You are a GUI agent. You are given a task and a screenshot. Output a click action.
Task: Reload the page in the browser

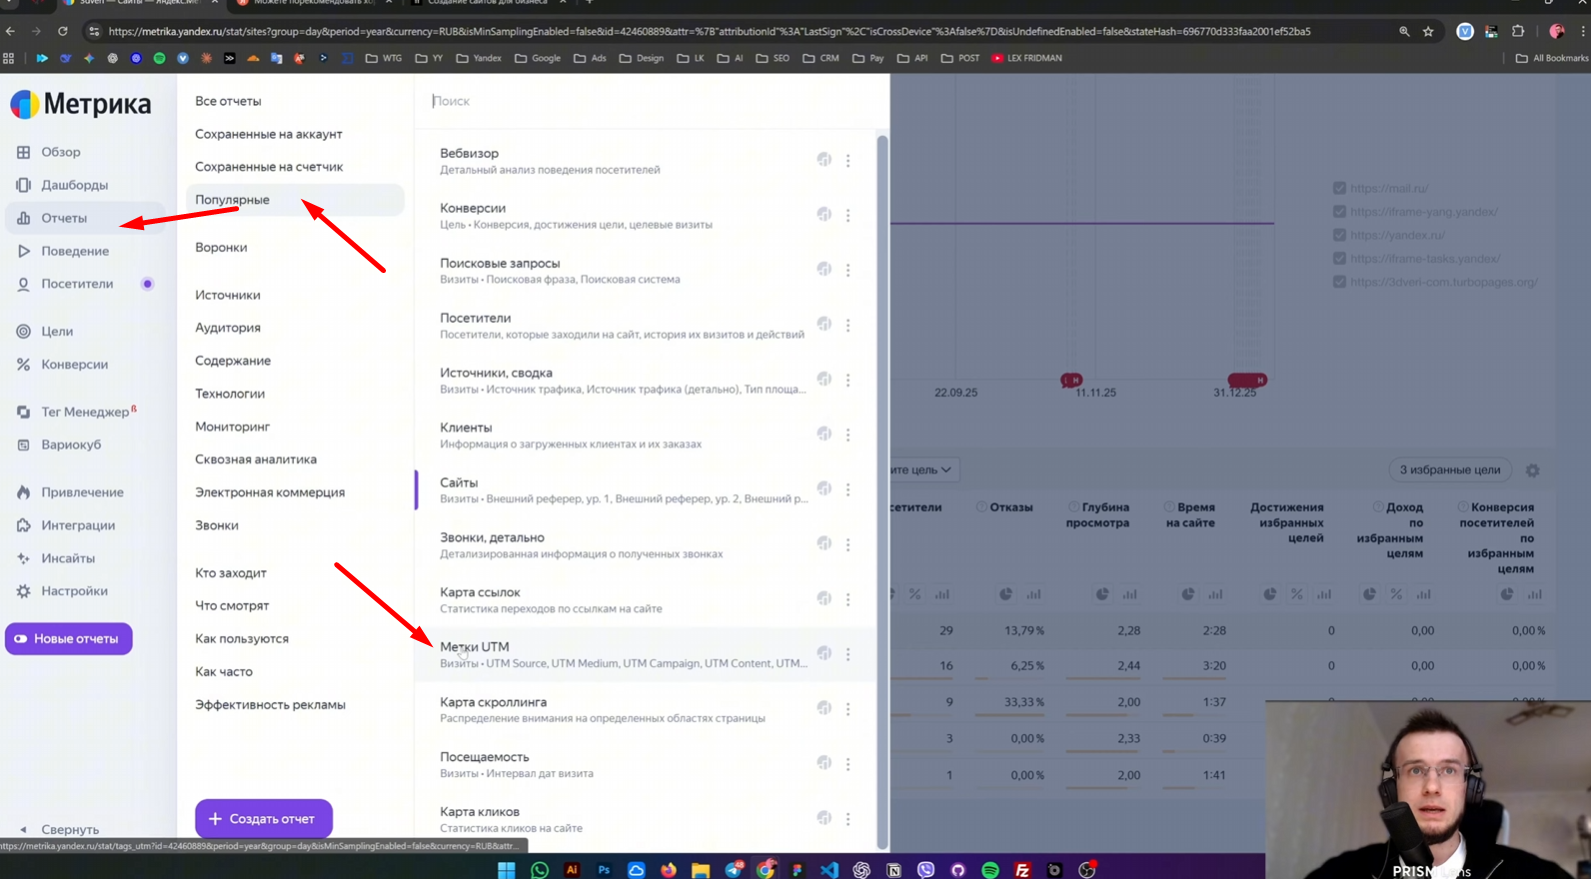click(x=62, y=31)
